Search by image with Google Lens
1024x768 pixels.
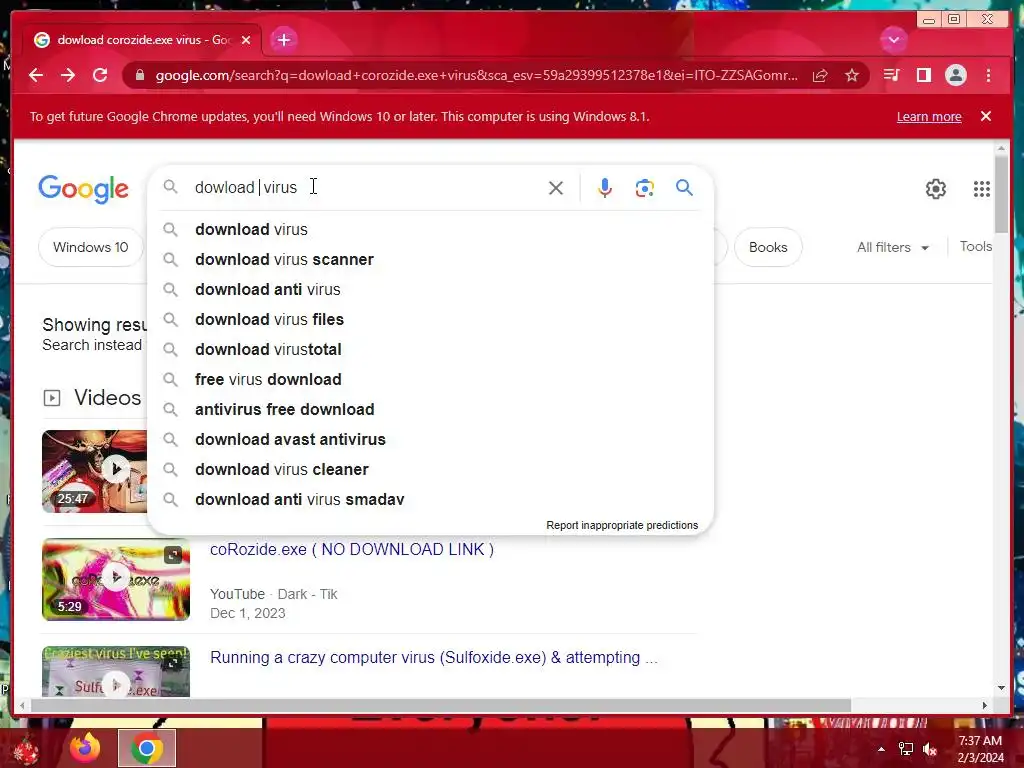tap(645, 188)
